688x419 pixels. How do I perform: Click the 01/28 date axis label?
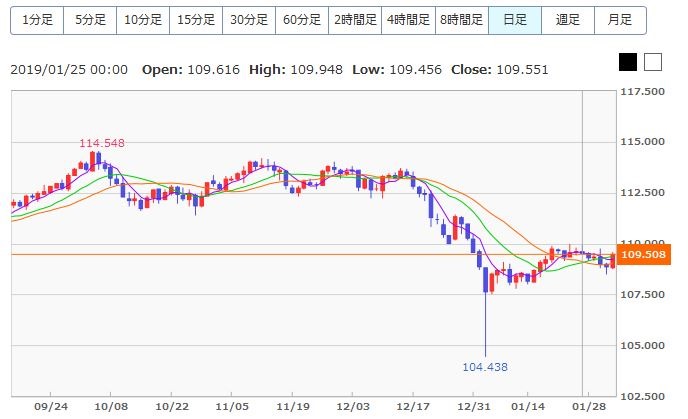tap(589, 407)
